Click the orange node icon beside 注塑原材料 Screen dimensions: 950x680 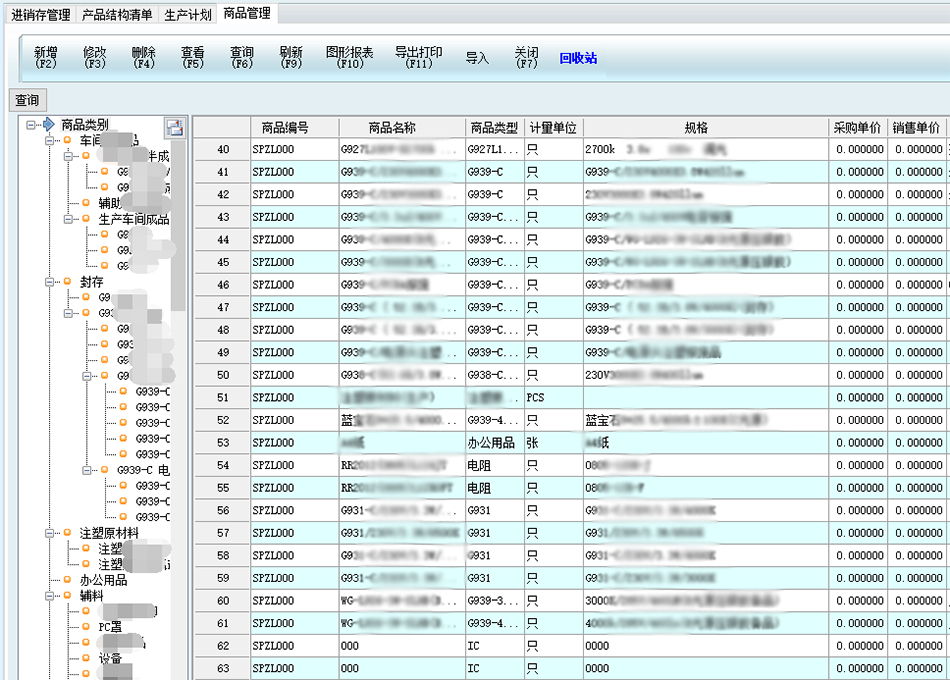pos(68,534)
